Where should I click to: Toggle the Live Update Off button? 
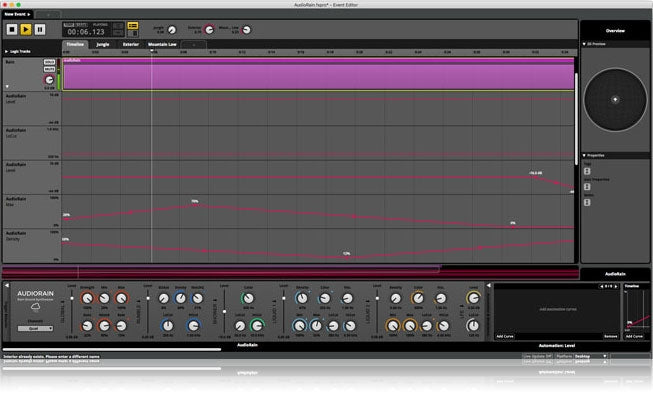coord(538,356)
